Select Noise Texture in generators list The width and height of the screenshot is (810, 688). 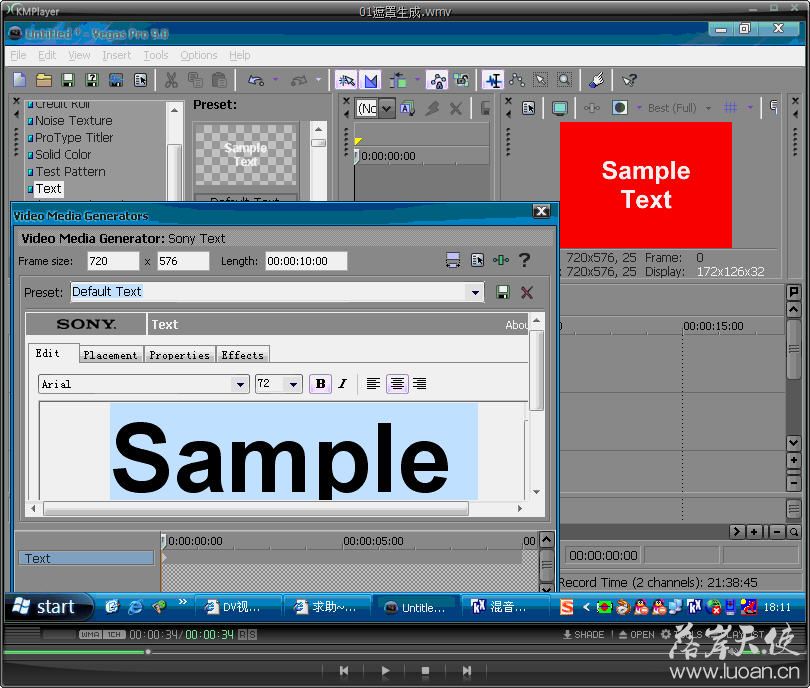73,120
